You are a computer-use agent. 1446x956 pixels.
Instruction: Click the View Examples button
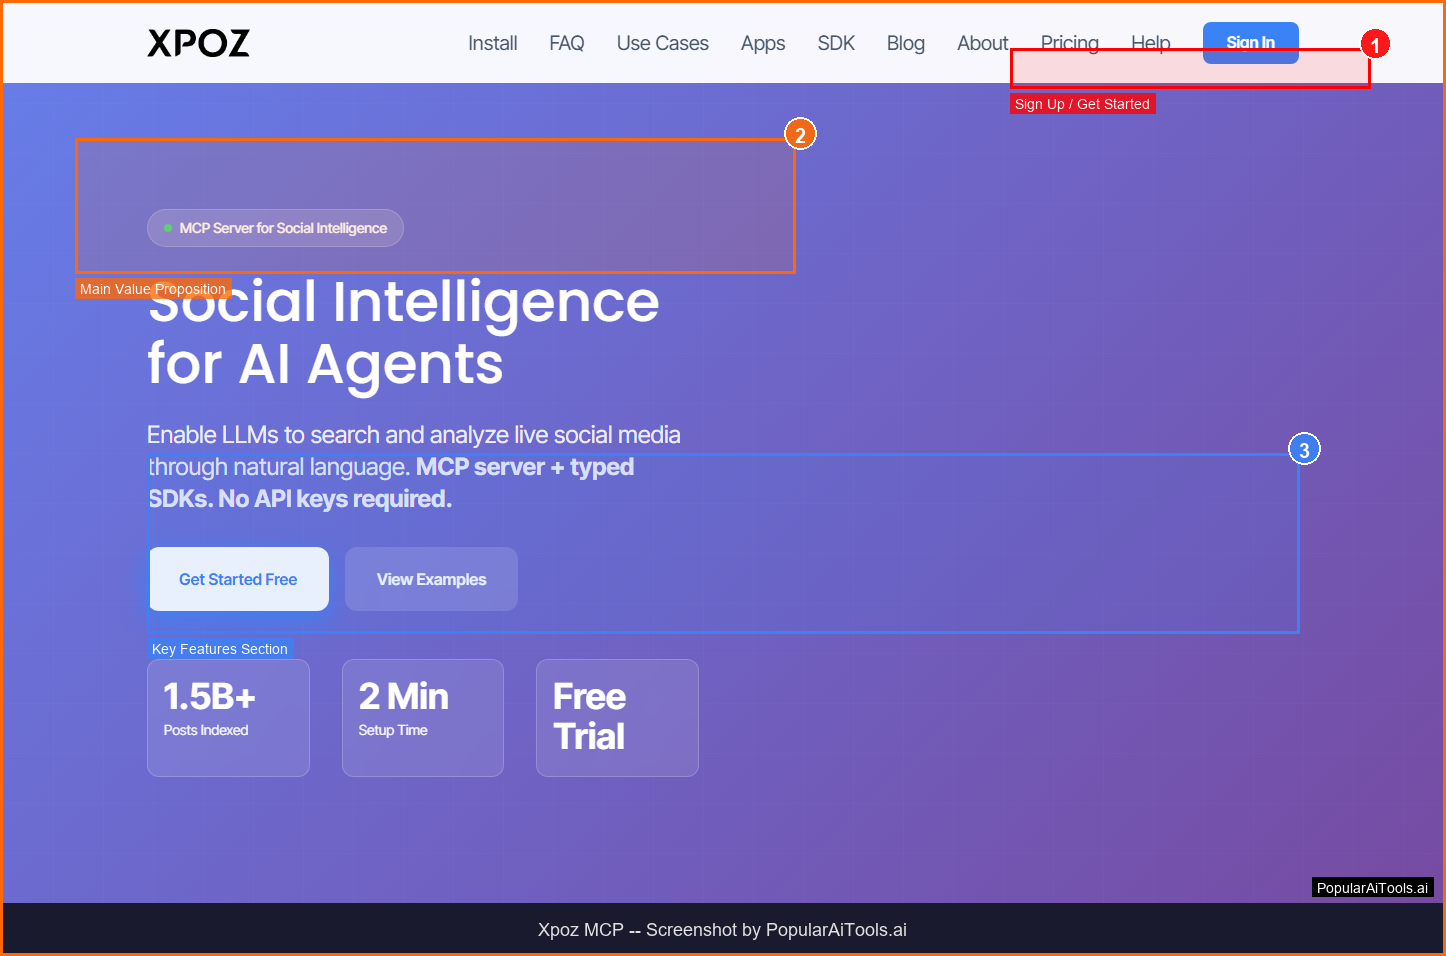tap(431, 579)
